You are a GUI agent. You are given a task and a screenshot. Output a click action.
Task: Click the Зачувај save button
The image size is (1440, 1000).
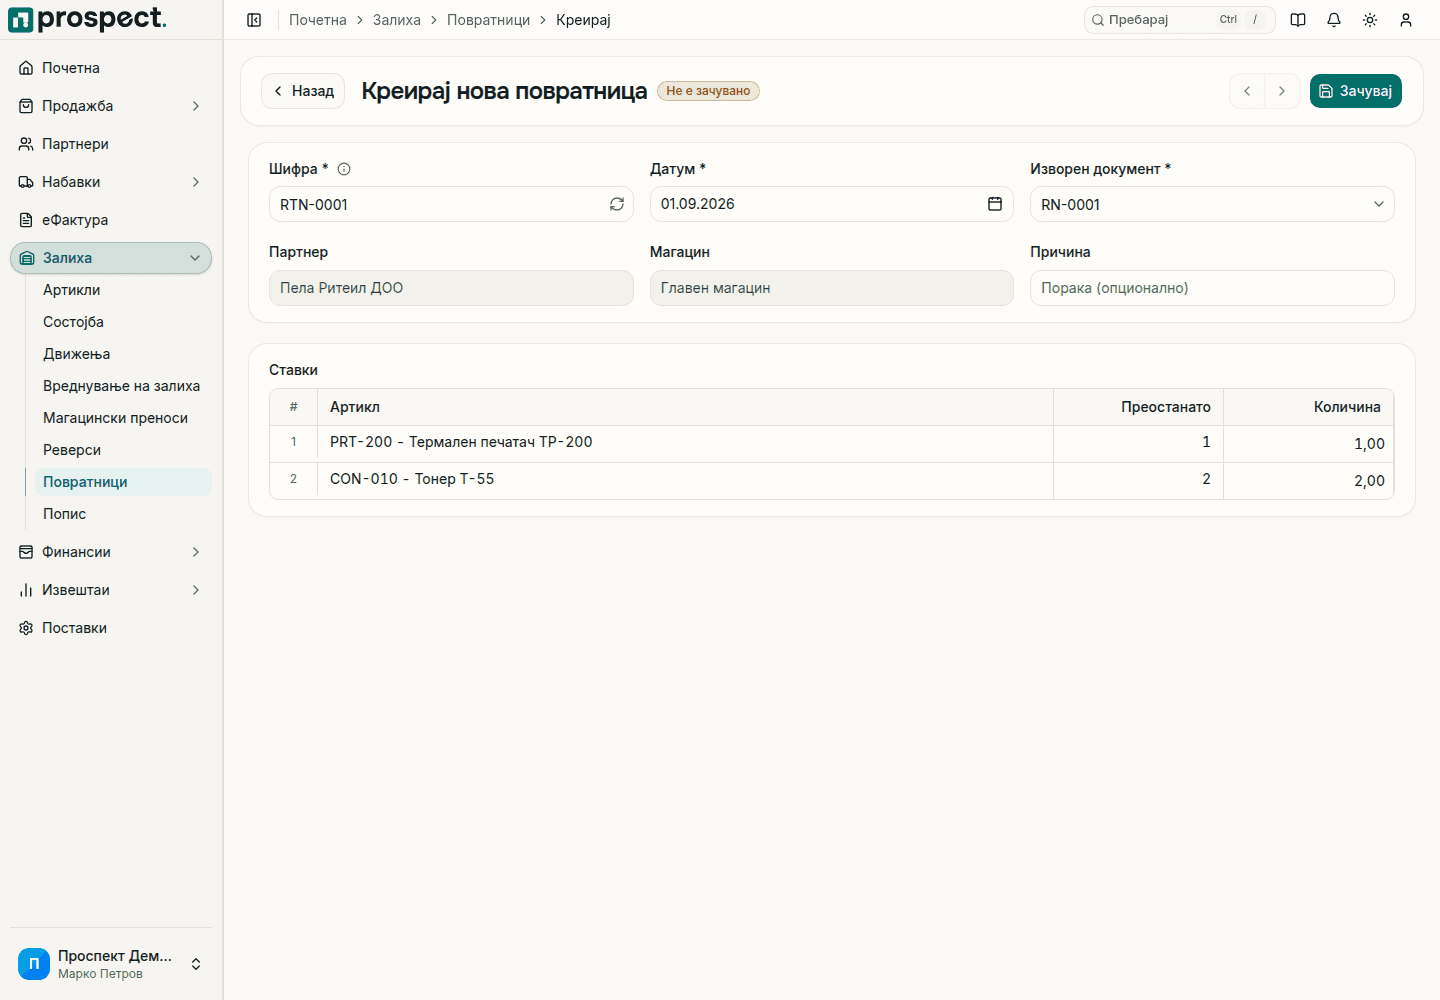pyautogui.click(x=1356, y=91)
